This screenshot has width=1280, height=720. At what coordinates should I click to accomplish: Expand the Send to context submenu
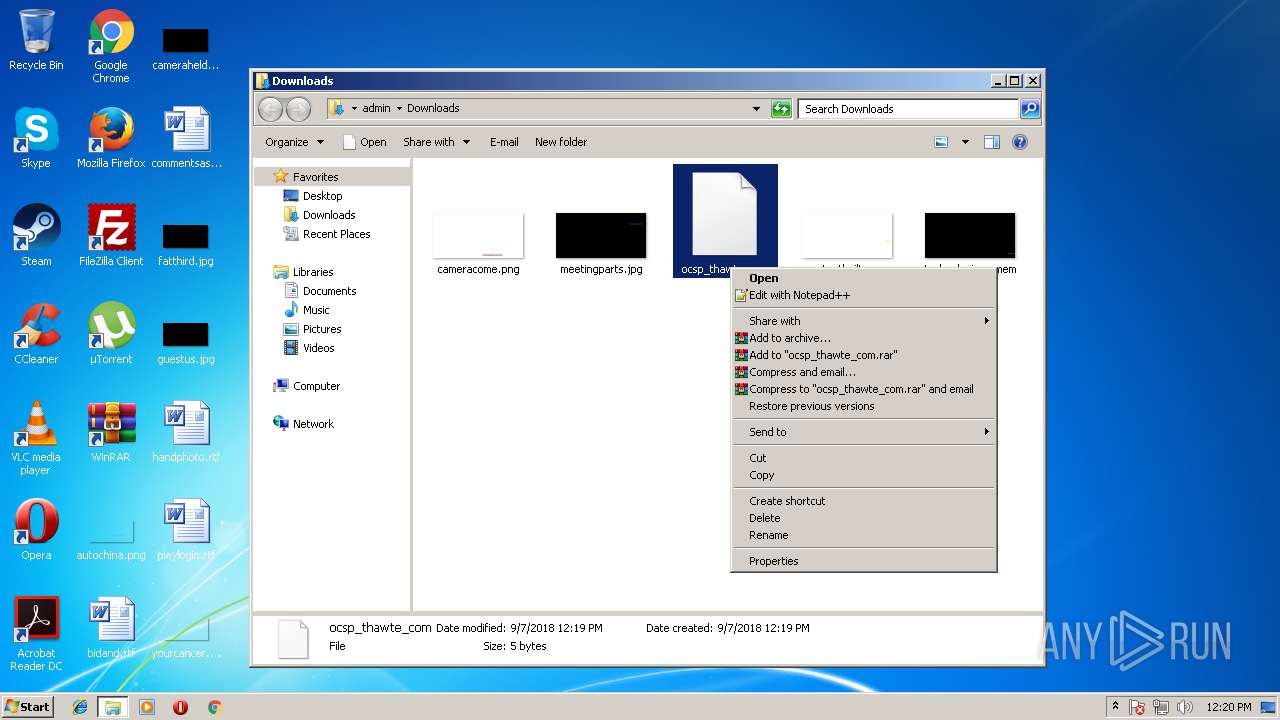tap(864, 432)
